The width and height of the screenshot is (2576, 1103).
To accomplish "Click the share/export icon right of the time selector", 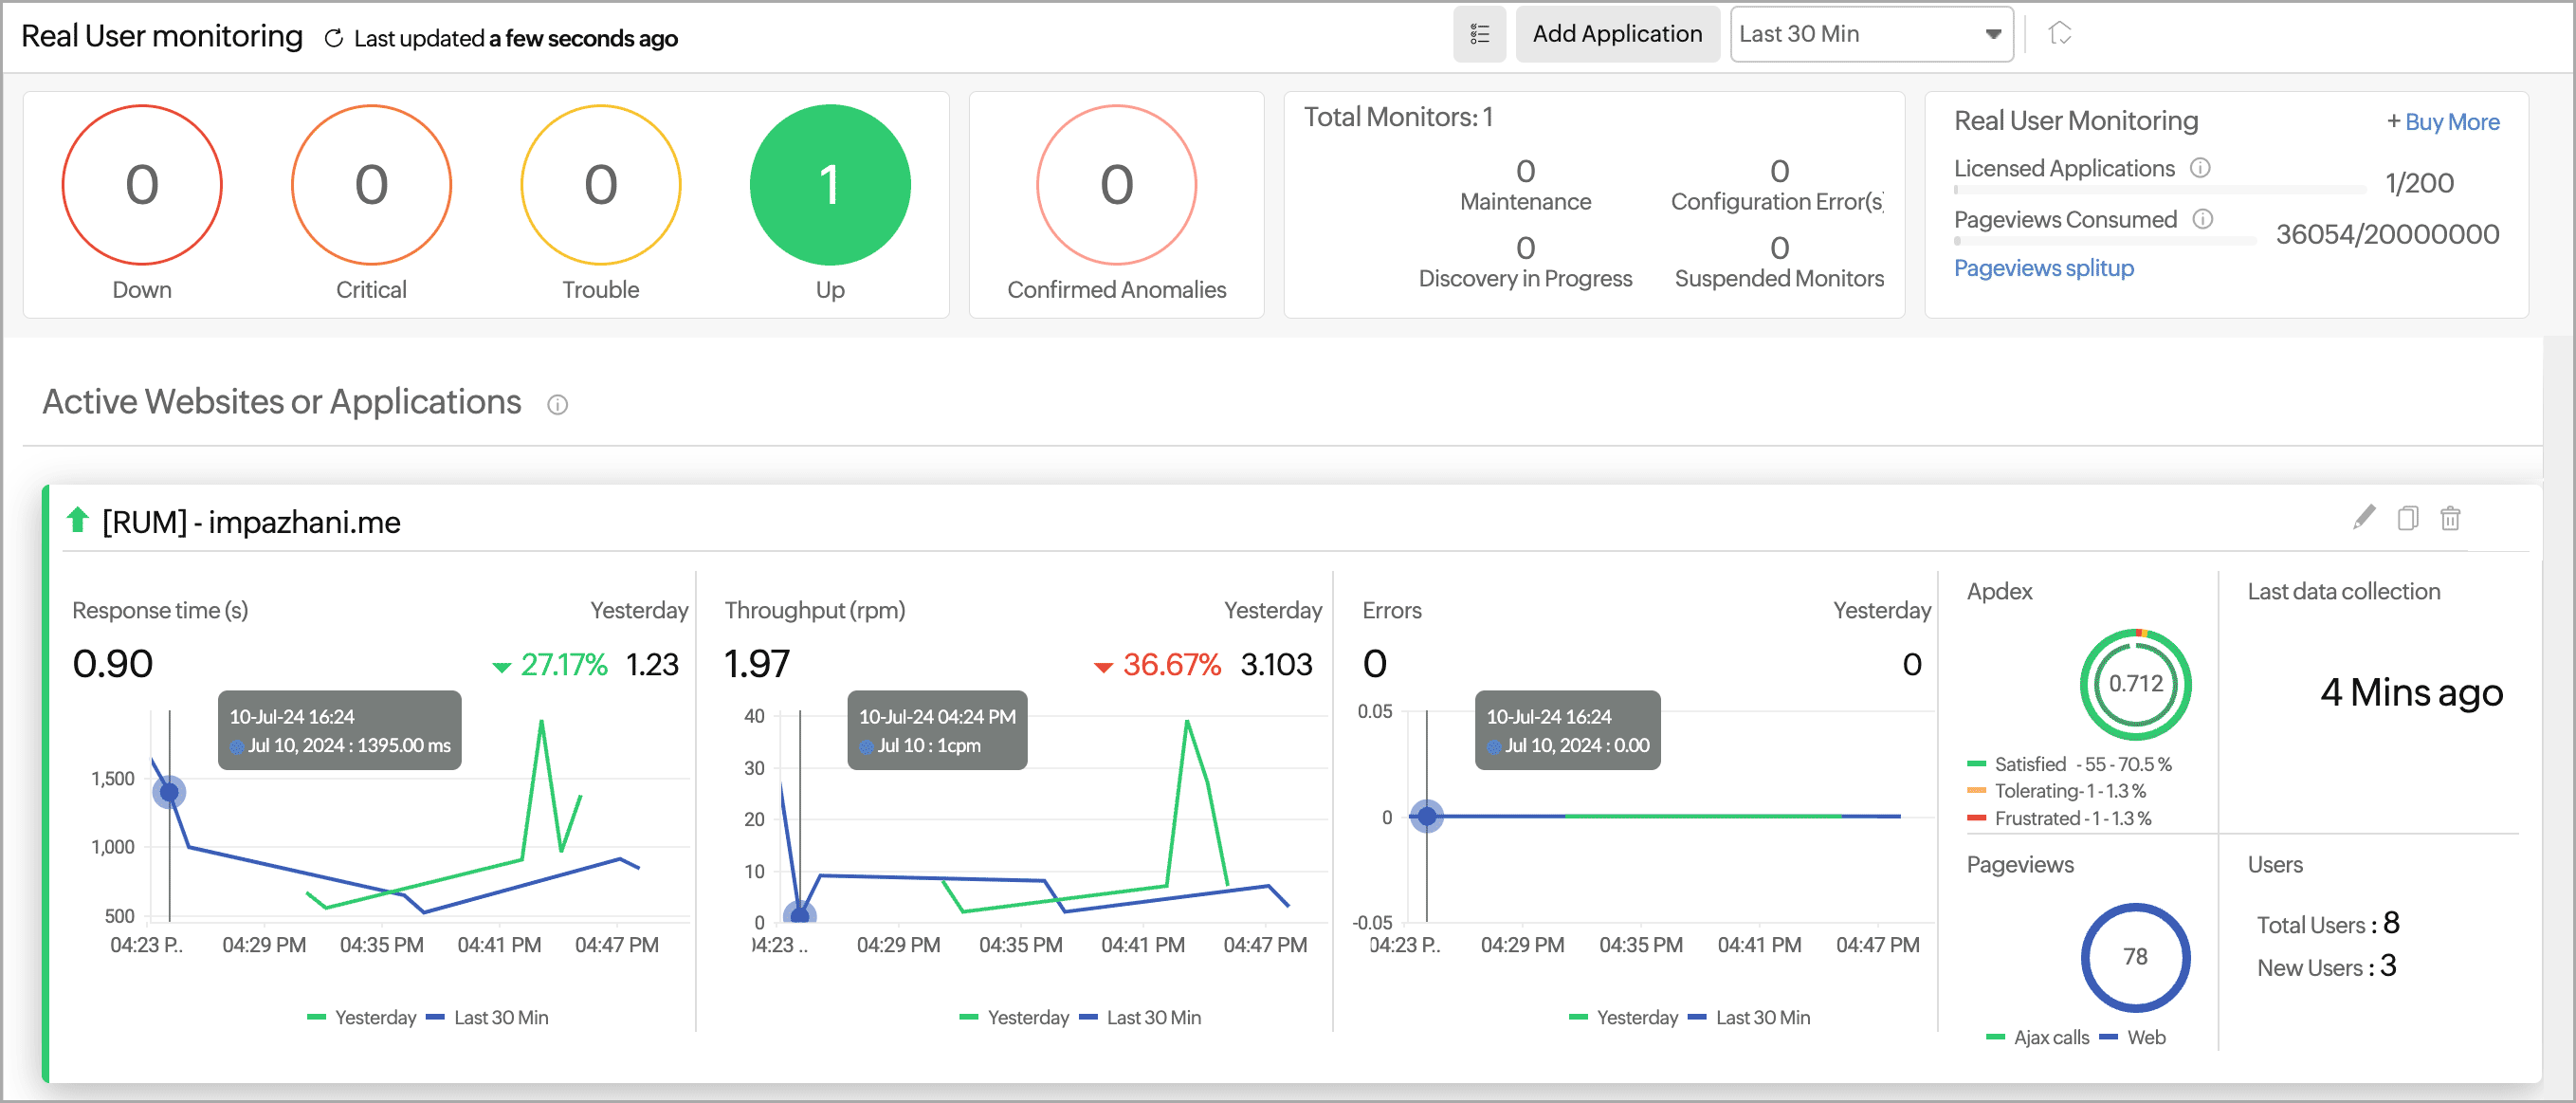I will point(2060,33).
